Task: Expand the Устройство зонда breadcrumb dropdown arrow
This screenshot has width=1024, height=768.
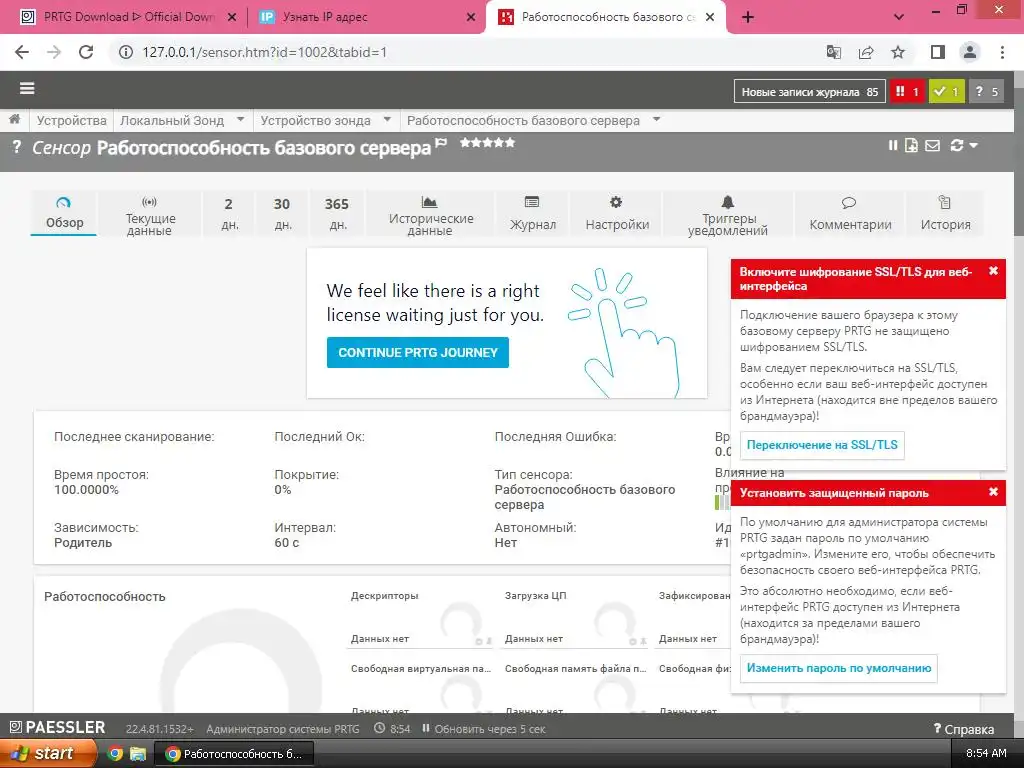Action: 387,120
